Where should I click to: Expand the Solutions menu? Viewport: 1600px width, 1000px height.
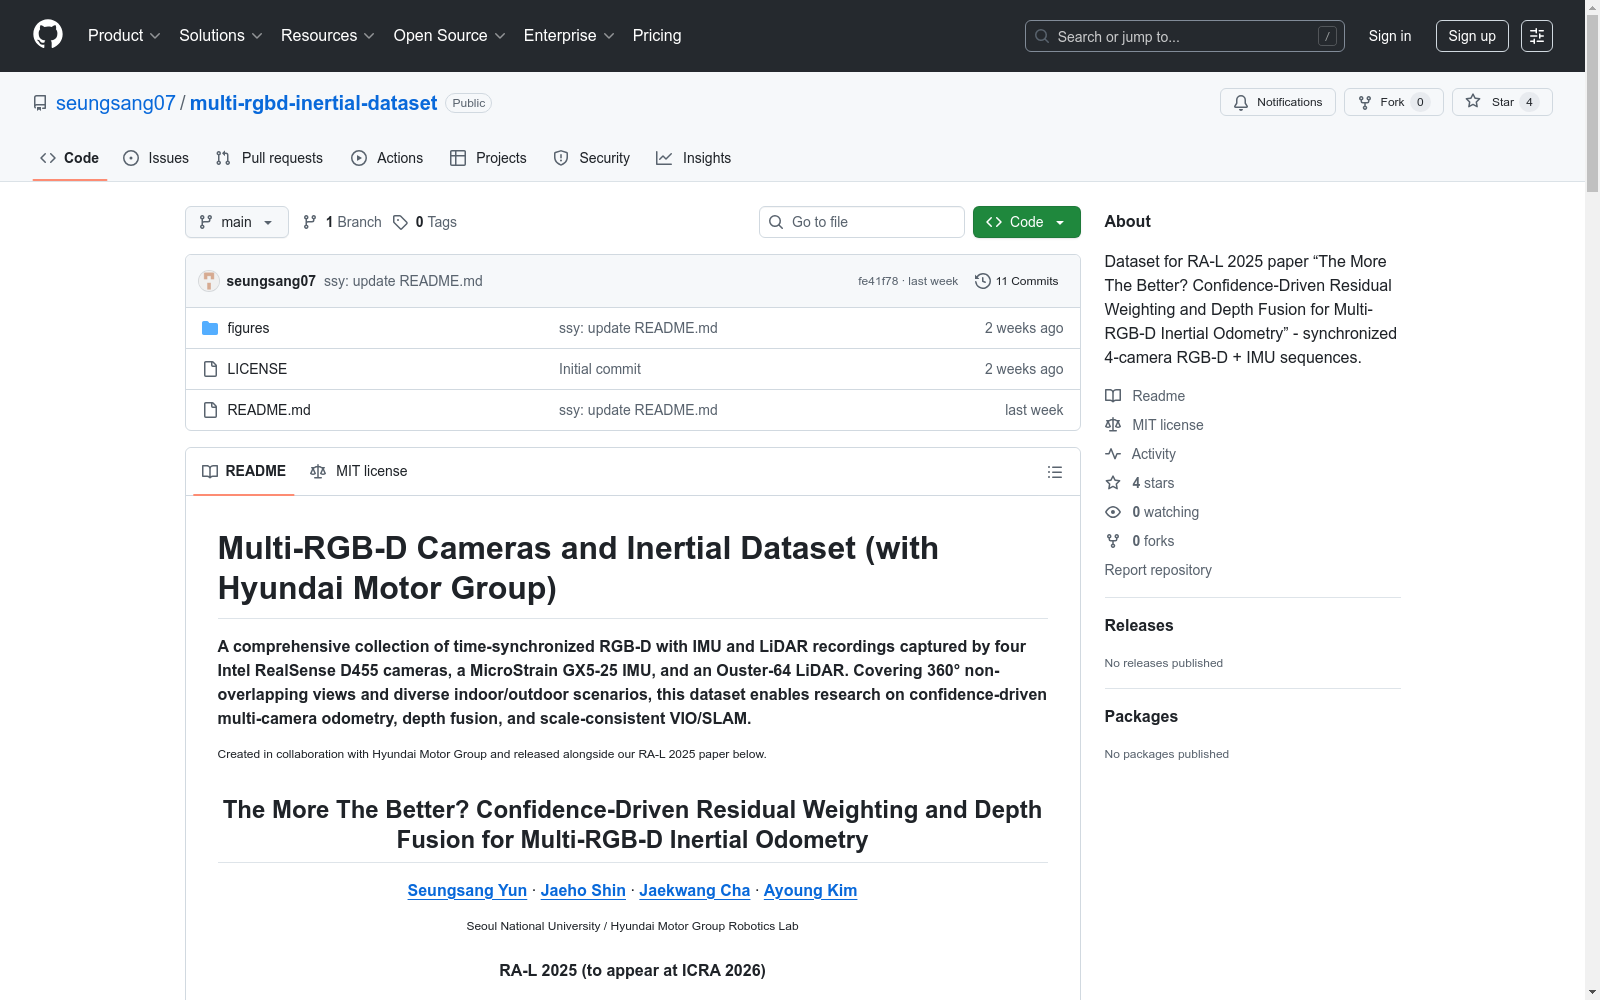click(x=221, y=36)
